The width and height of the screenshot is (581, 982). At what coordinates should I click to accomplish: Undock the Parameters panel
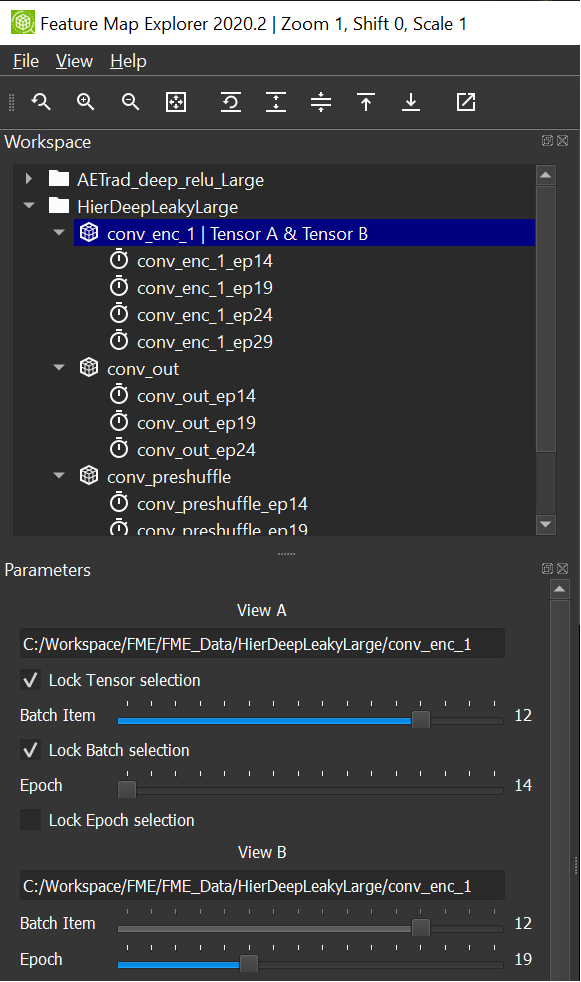pos(546,568)
